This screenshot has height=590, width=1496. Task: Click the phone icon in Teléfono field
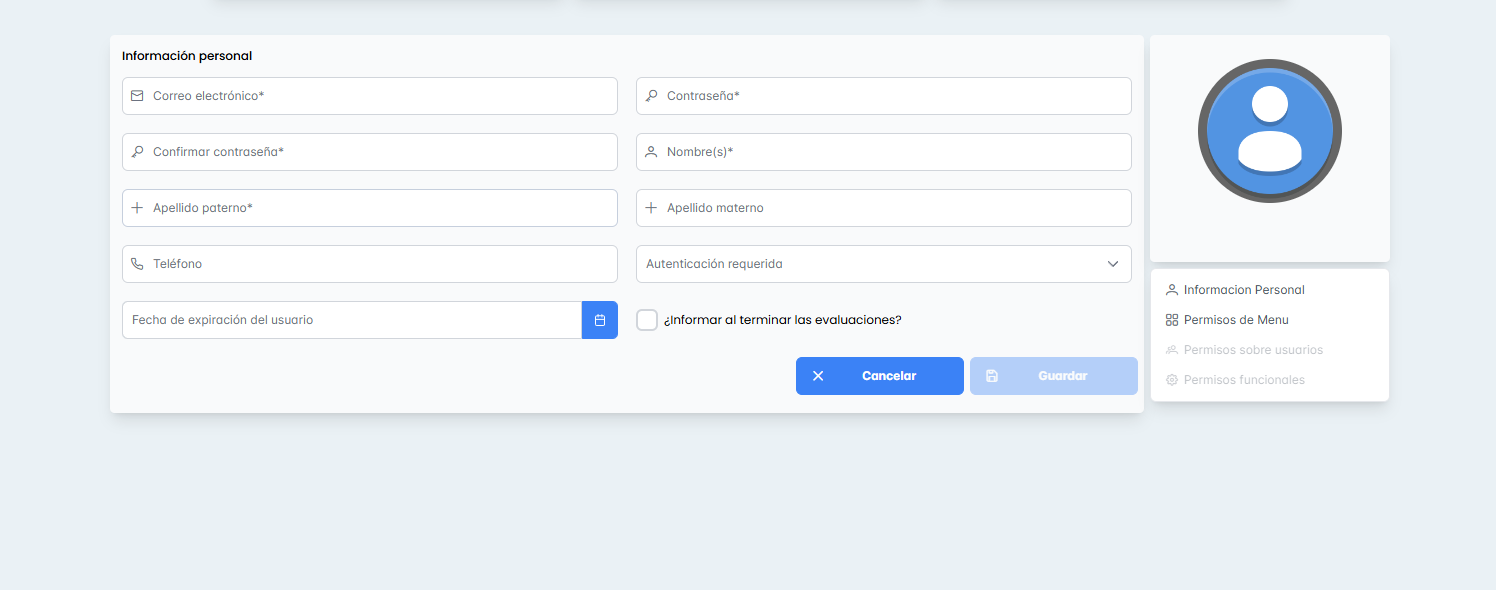coord(137,264)
